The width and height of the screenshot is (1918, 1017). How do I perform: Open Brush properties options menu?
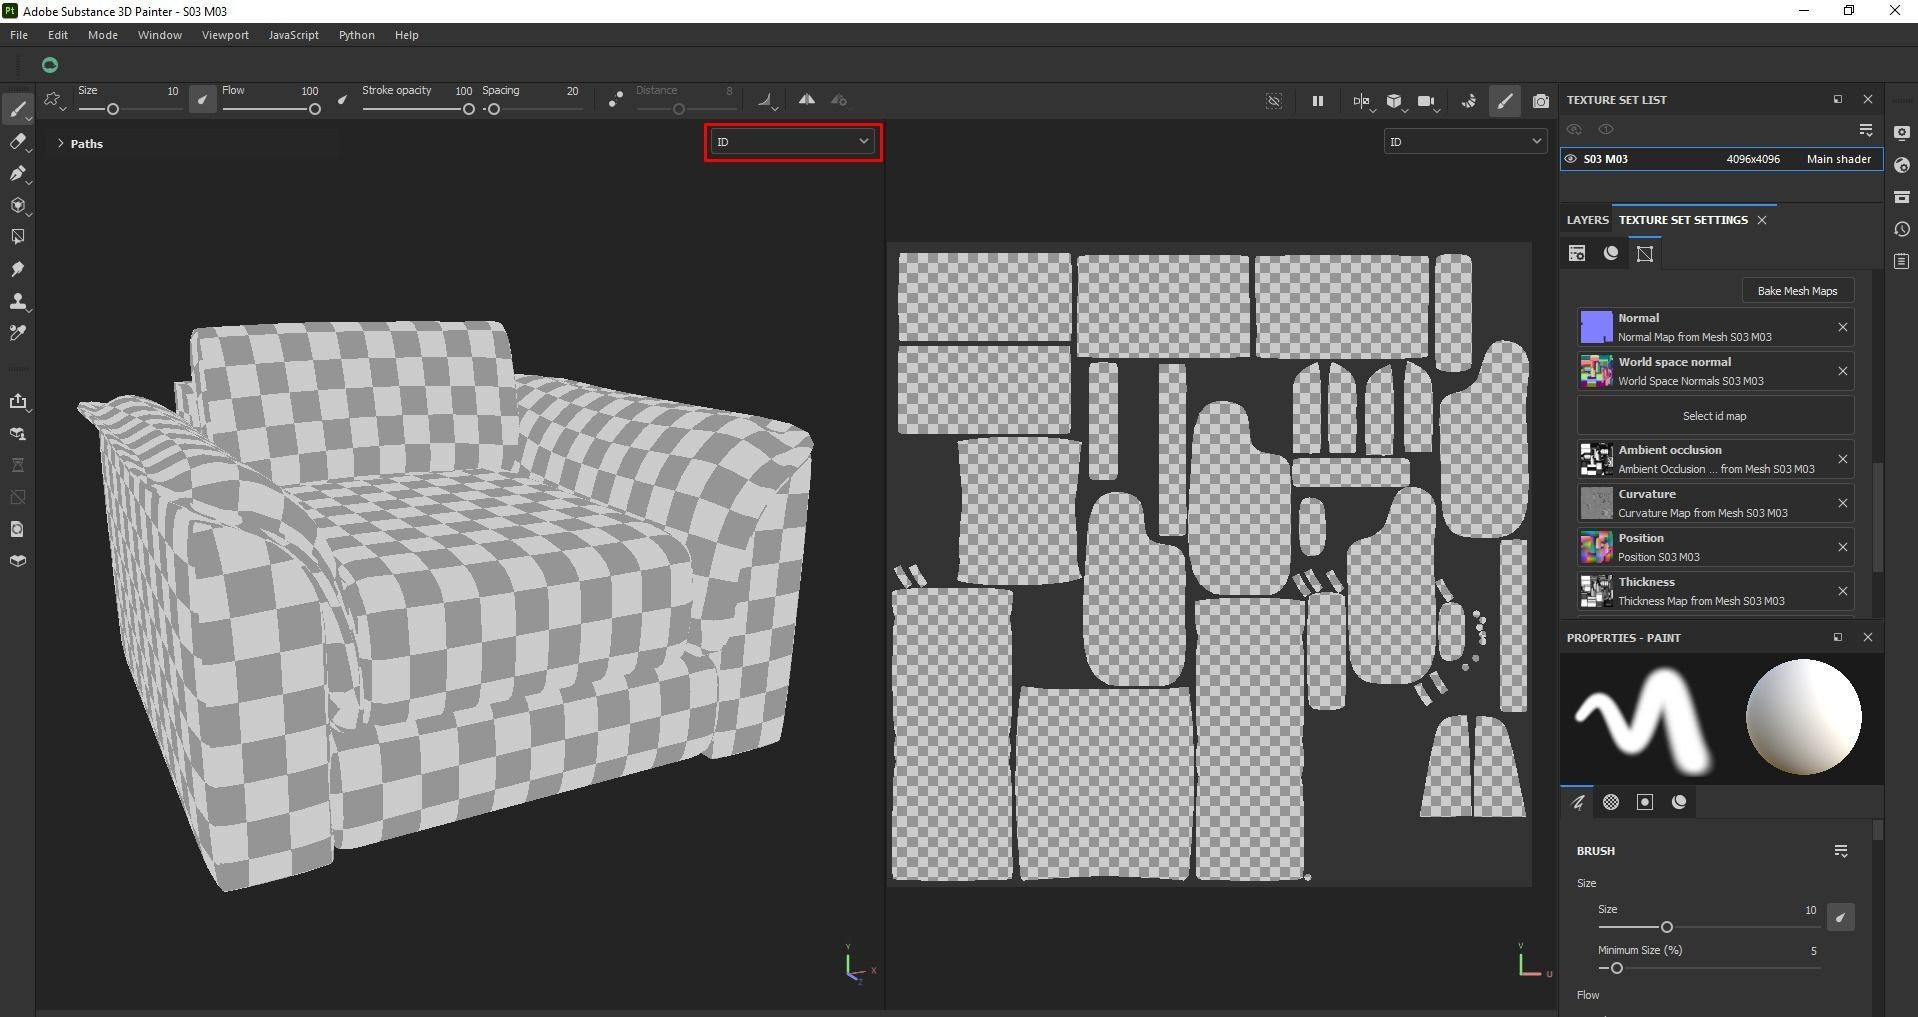click(x=1841, y=851)
